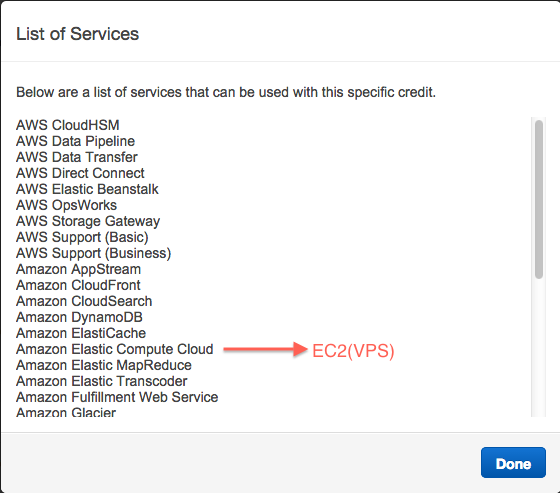Select Amazon Elastic Compute Cloud entry
The width and height of the screenshot is (560, 493).
pyautogui.click(x=115, y=349)
